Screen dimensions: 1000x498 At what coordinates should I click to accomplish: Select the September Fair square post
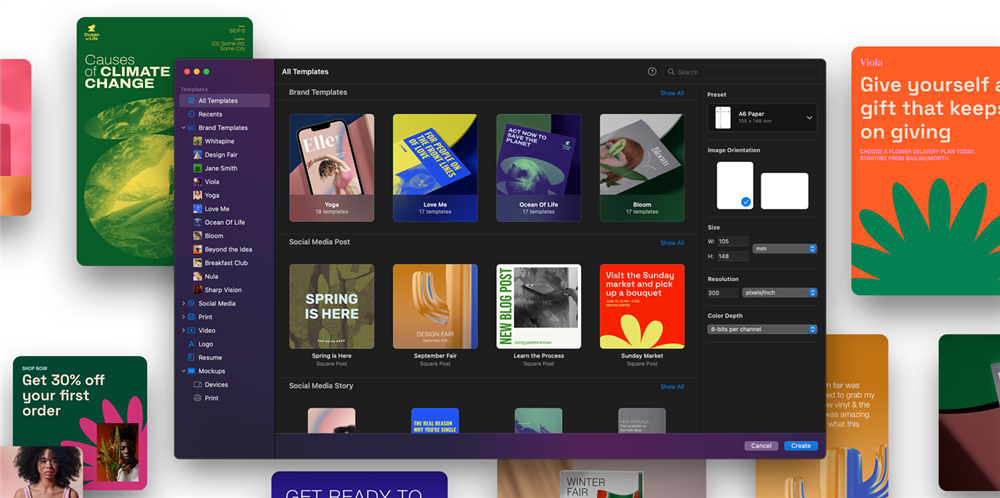pyautogui.click(x=435, y=307)
